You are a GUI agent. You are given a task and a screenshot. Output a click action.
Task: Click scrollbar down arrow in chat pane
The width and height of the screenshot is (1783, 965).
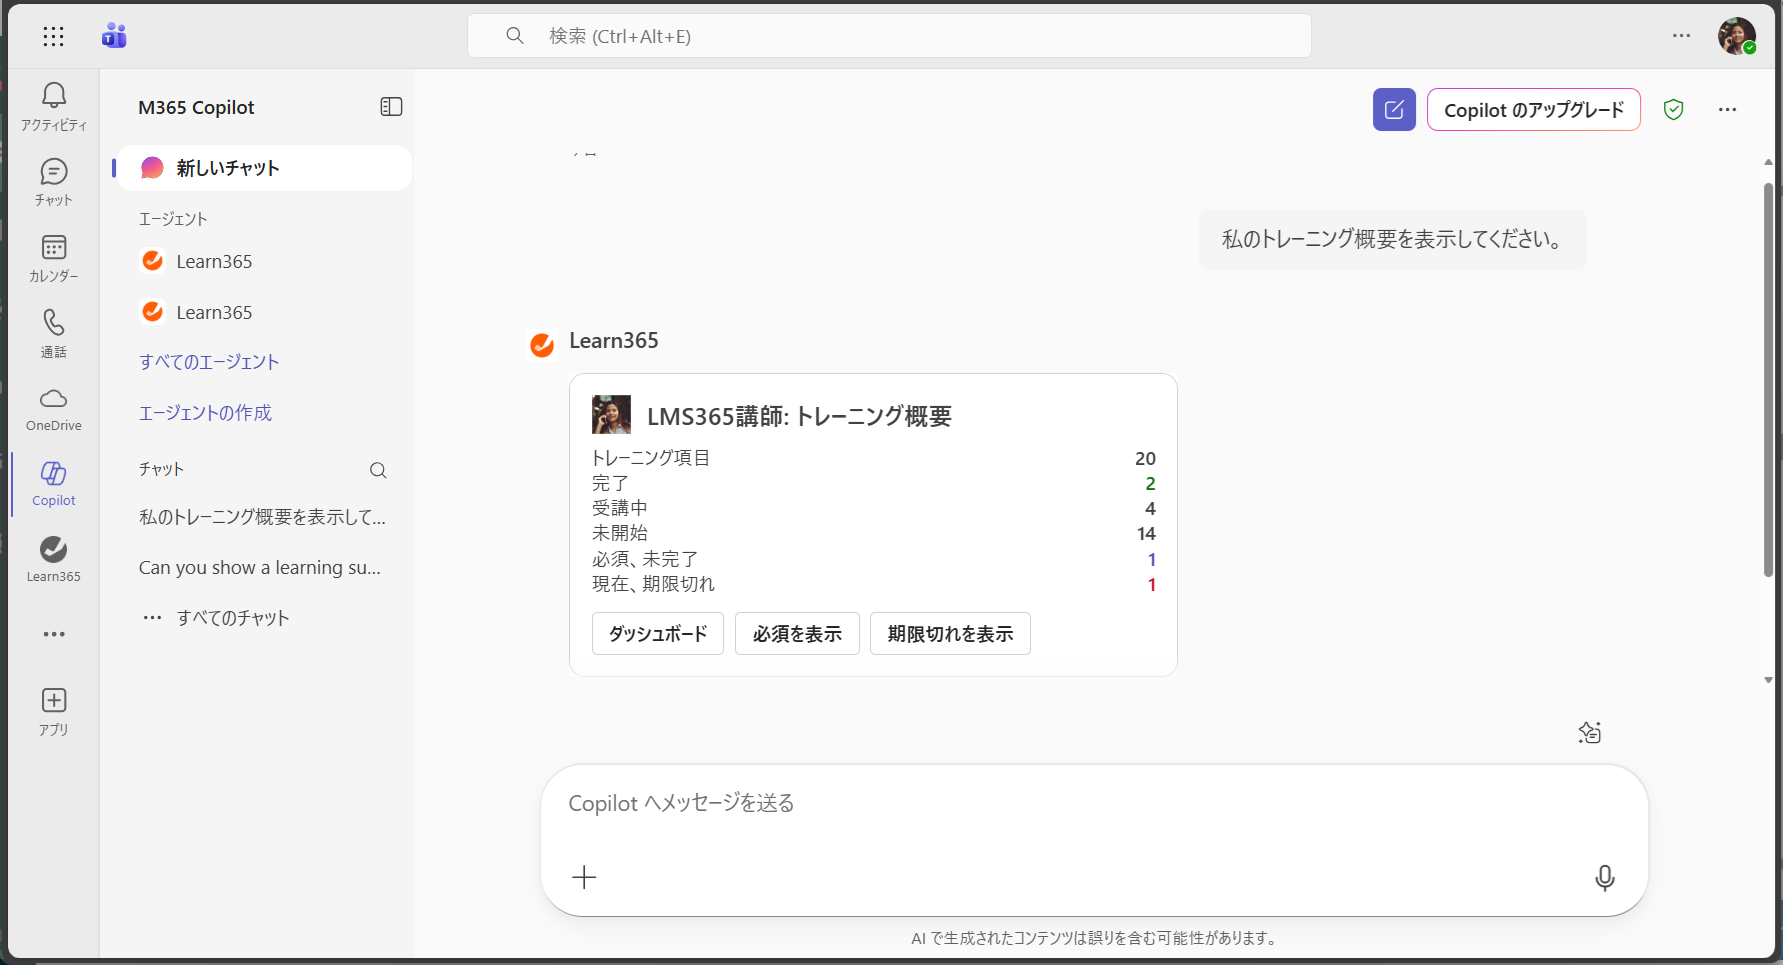1768,680
